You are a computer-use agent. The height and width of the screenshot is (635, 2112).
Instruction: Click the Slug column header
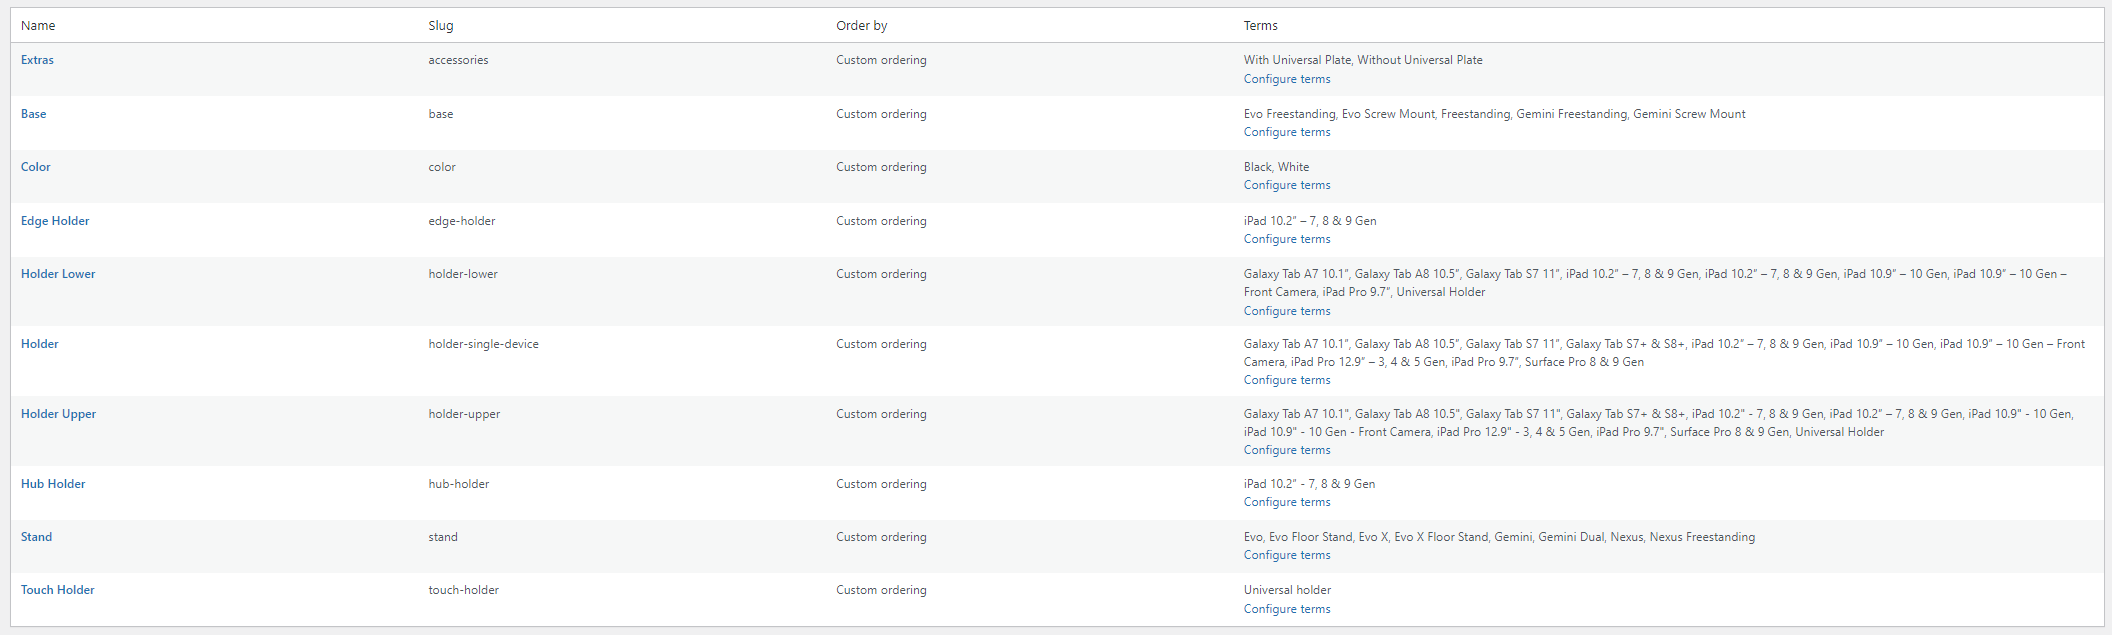(441, 26)
